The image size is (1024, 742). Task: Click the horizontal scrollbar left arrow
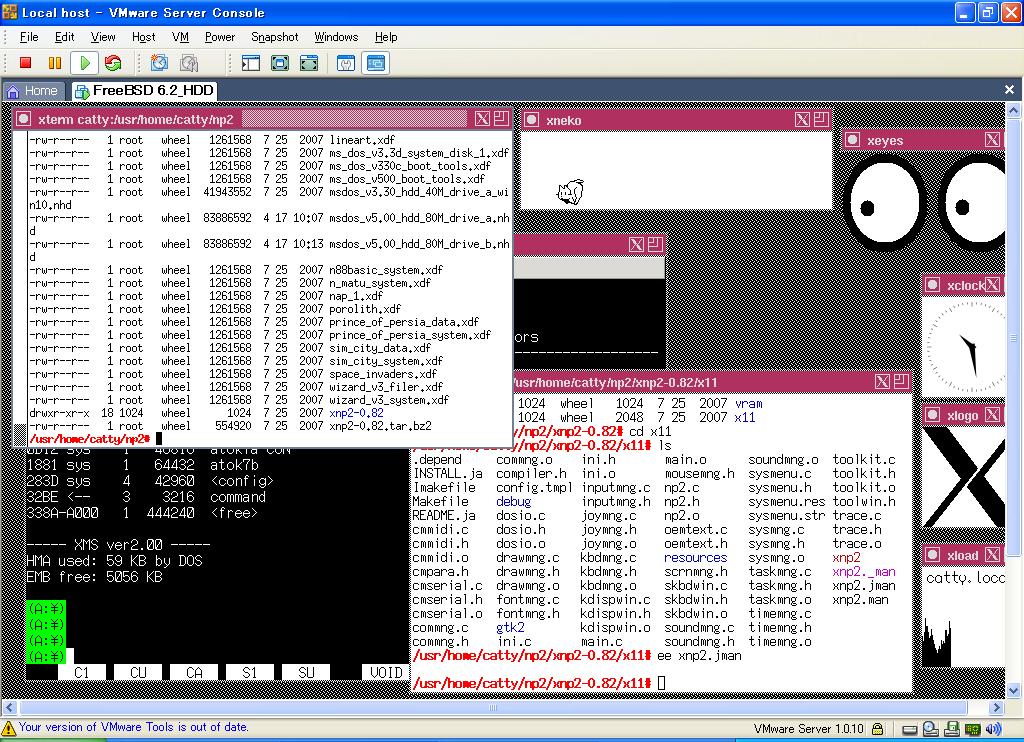tap(9, 707)
